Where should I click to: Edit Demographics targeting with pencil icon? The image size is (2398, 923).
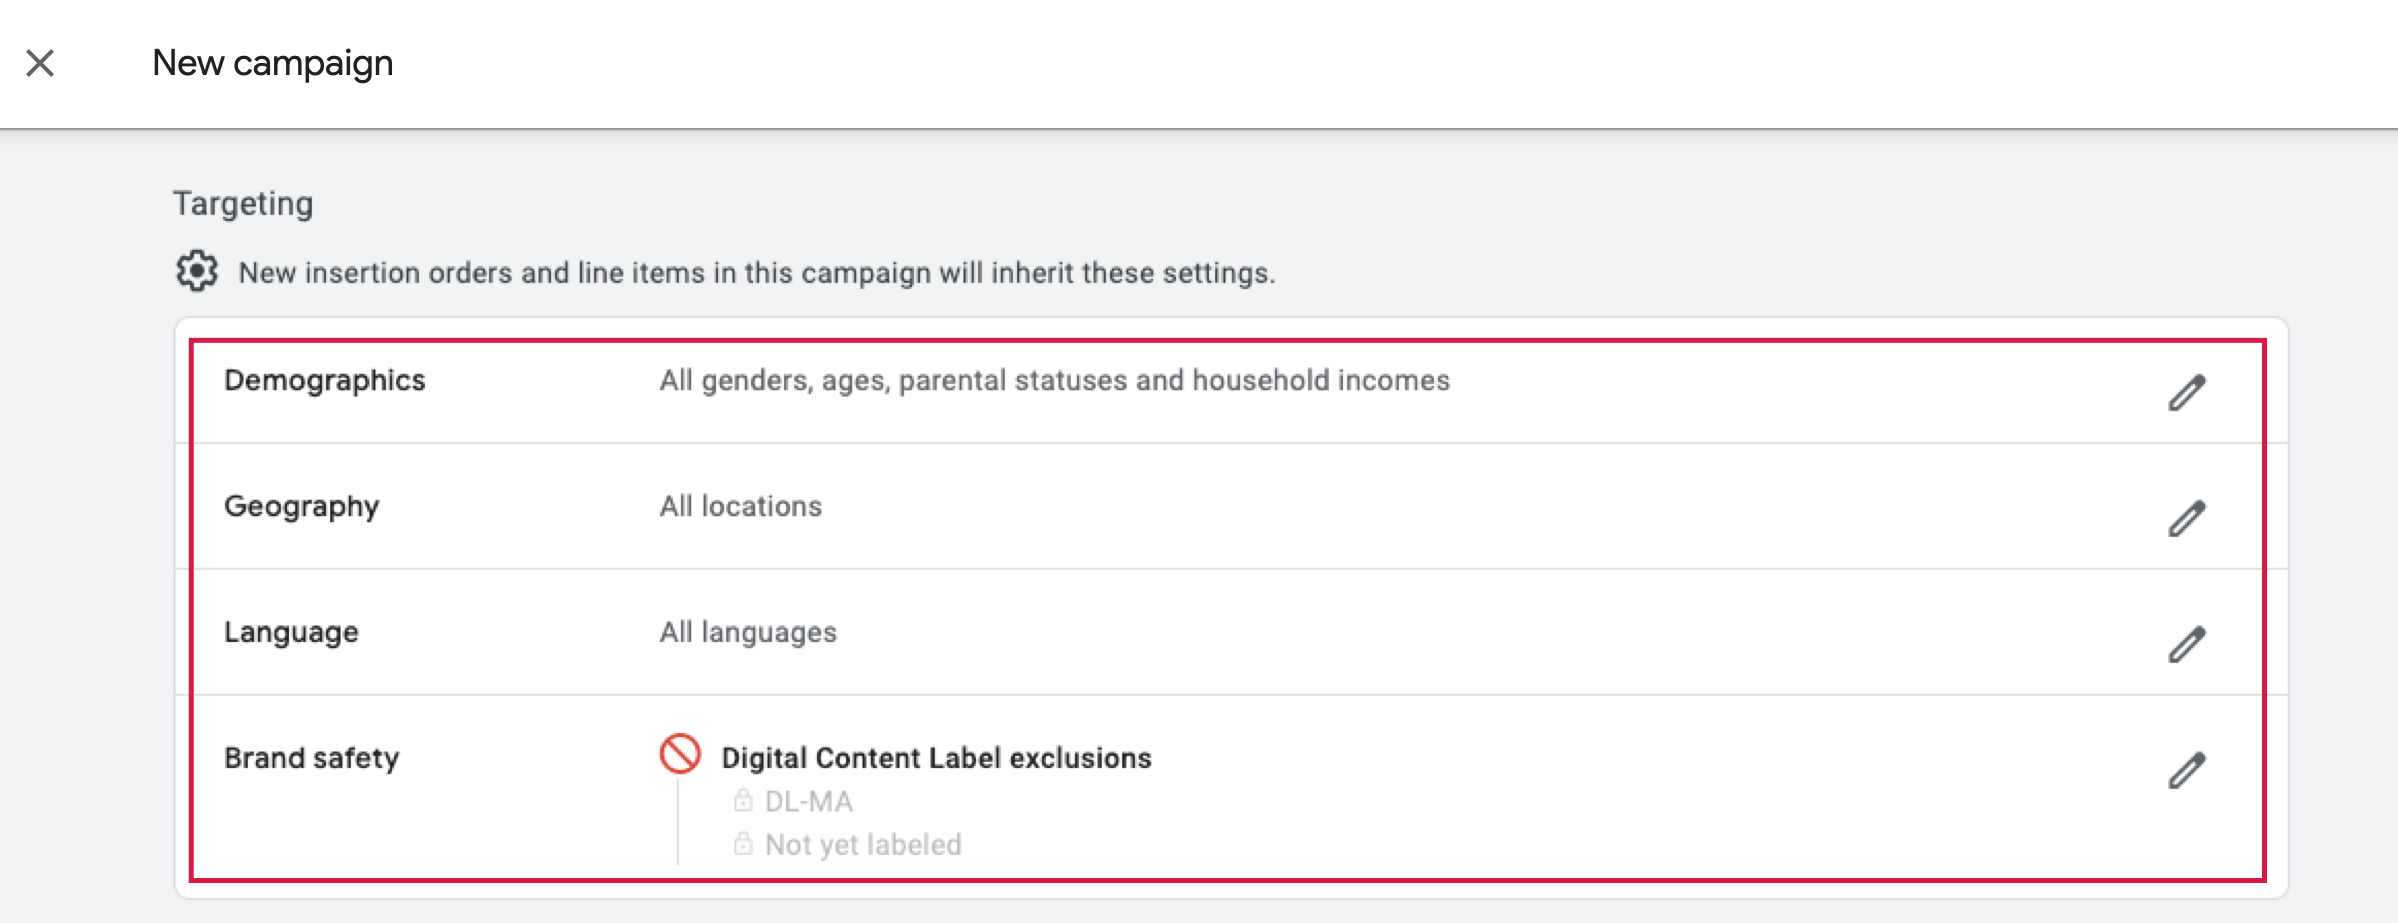coord(2186,393)
